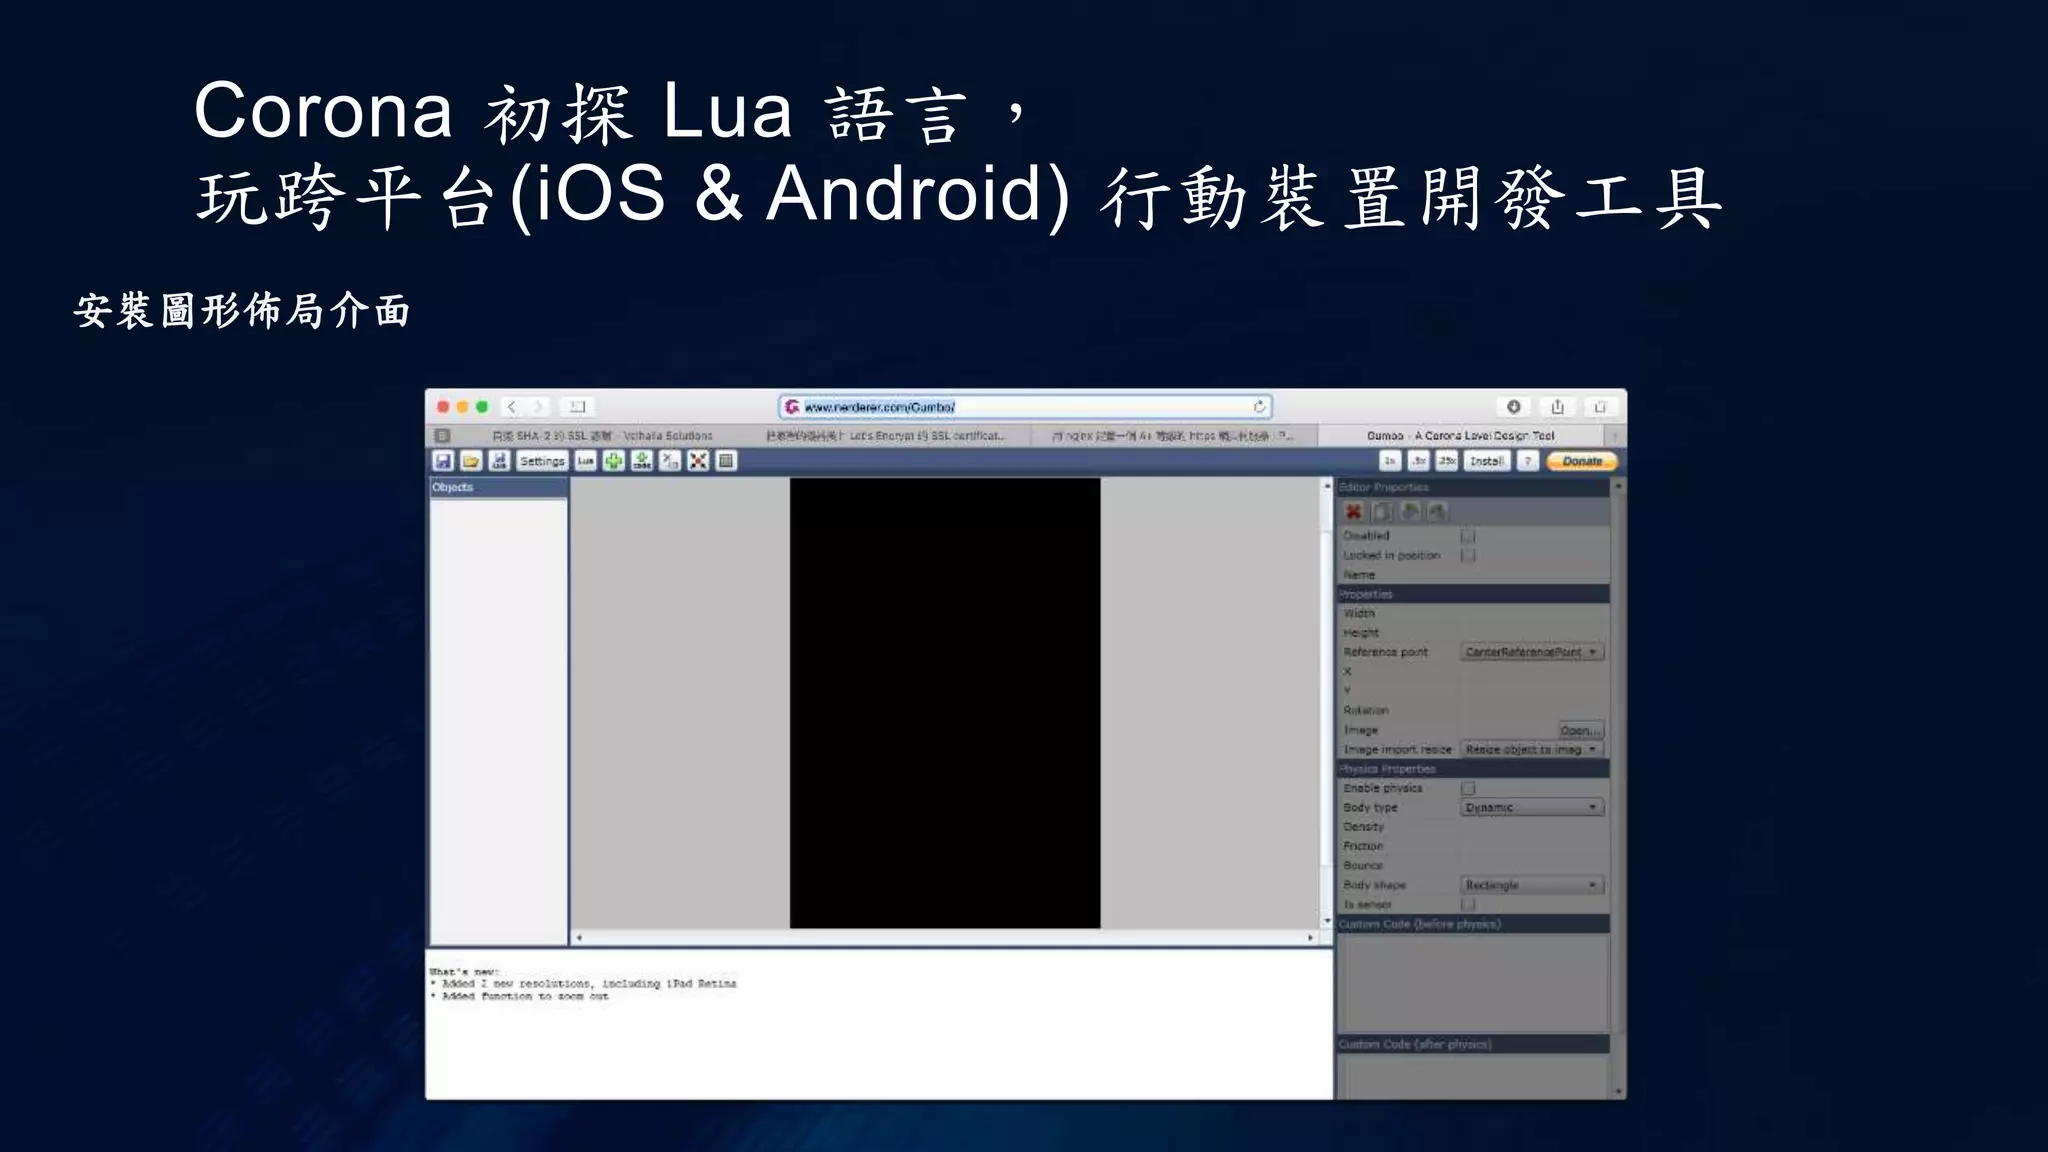The width and height of the screenshot is (2048, 1152).
Task: Click the Editor Properties section header
Action: [x=1473, y=487]
